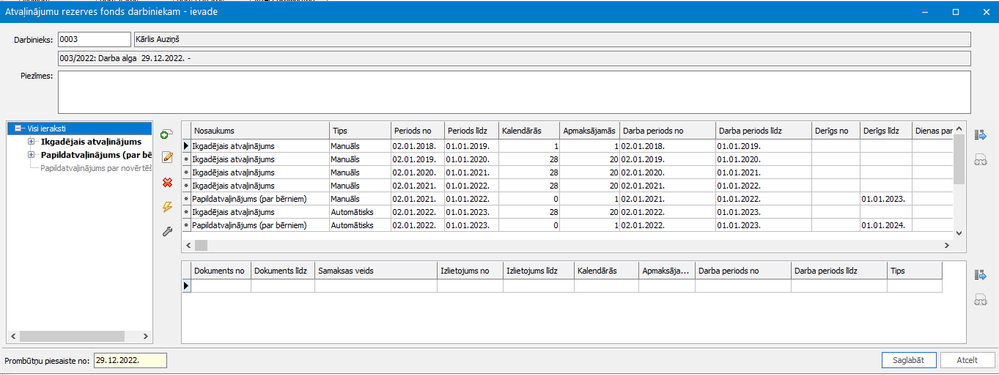Click upper table vertical scrollbar up arrow
Viewport: 999px width, 375px height.
[959, 129]
